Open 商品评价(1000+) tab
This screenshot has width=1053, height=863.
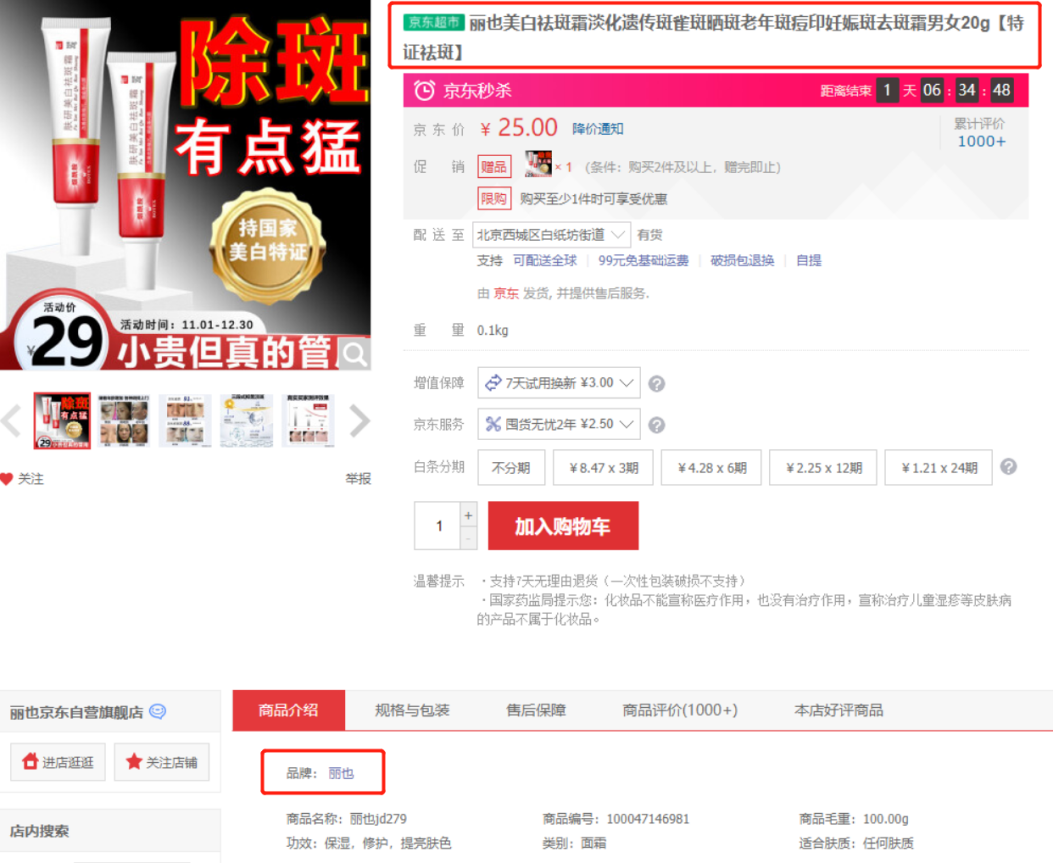click(679, 710)
